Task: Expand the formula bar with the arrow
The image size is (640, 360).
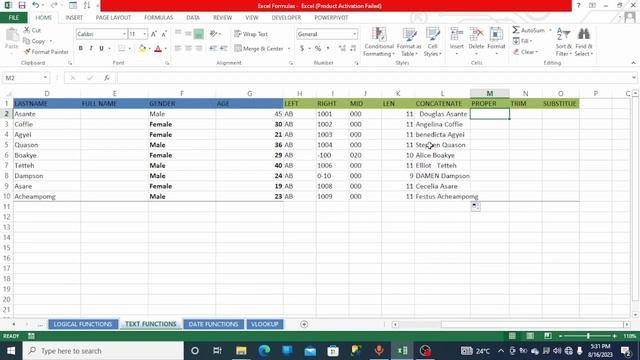Action: (633, 78)
